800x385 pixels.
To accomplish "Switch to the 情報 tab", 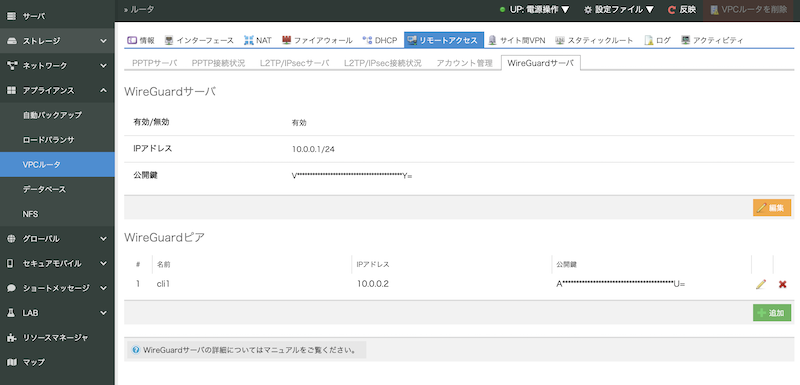I will (140, 40).
